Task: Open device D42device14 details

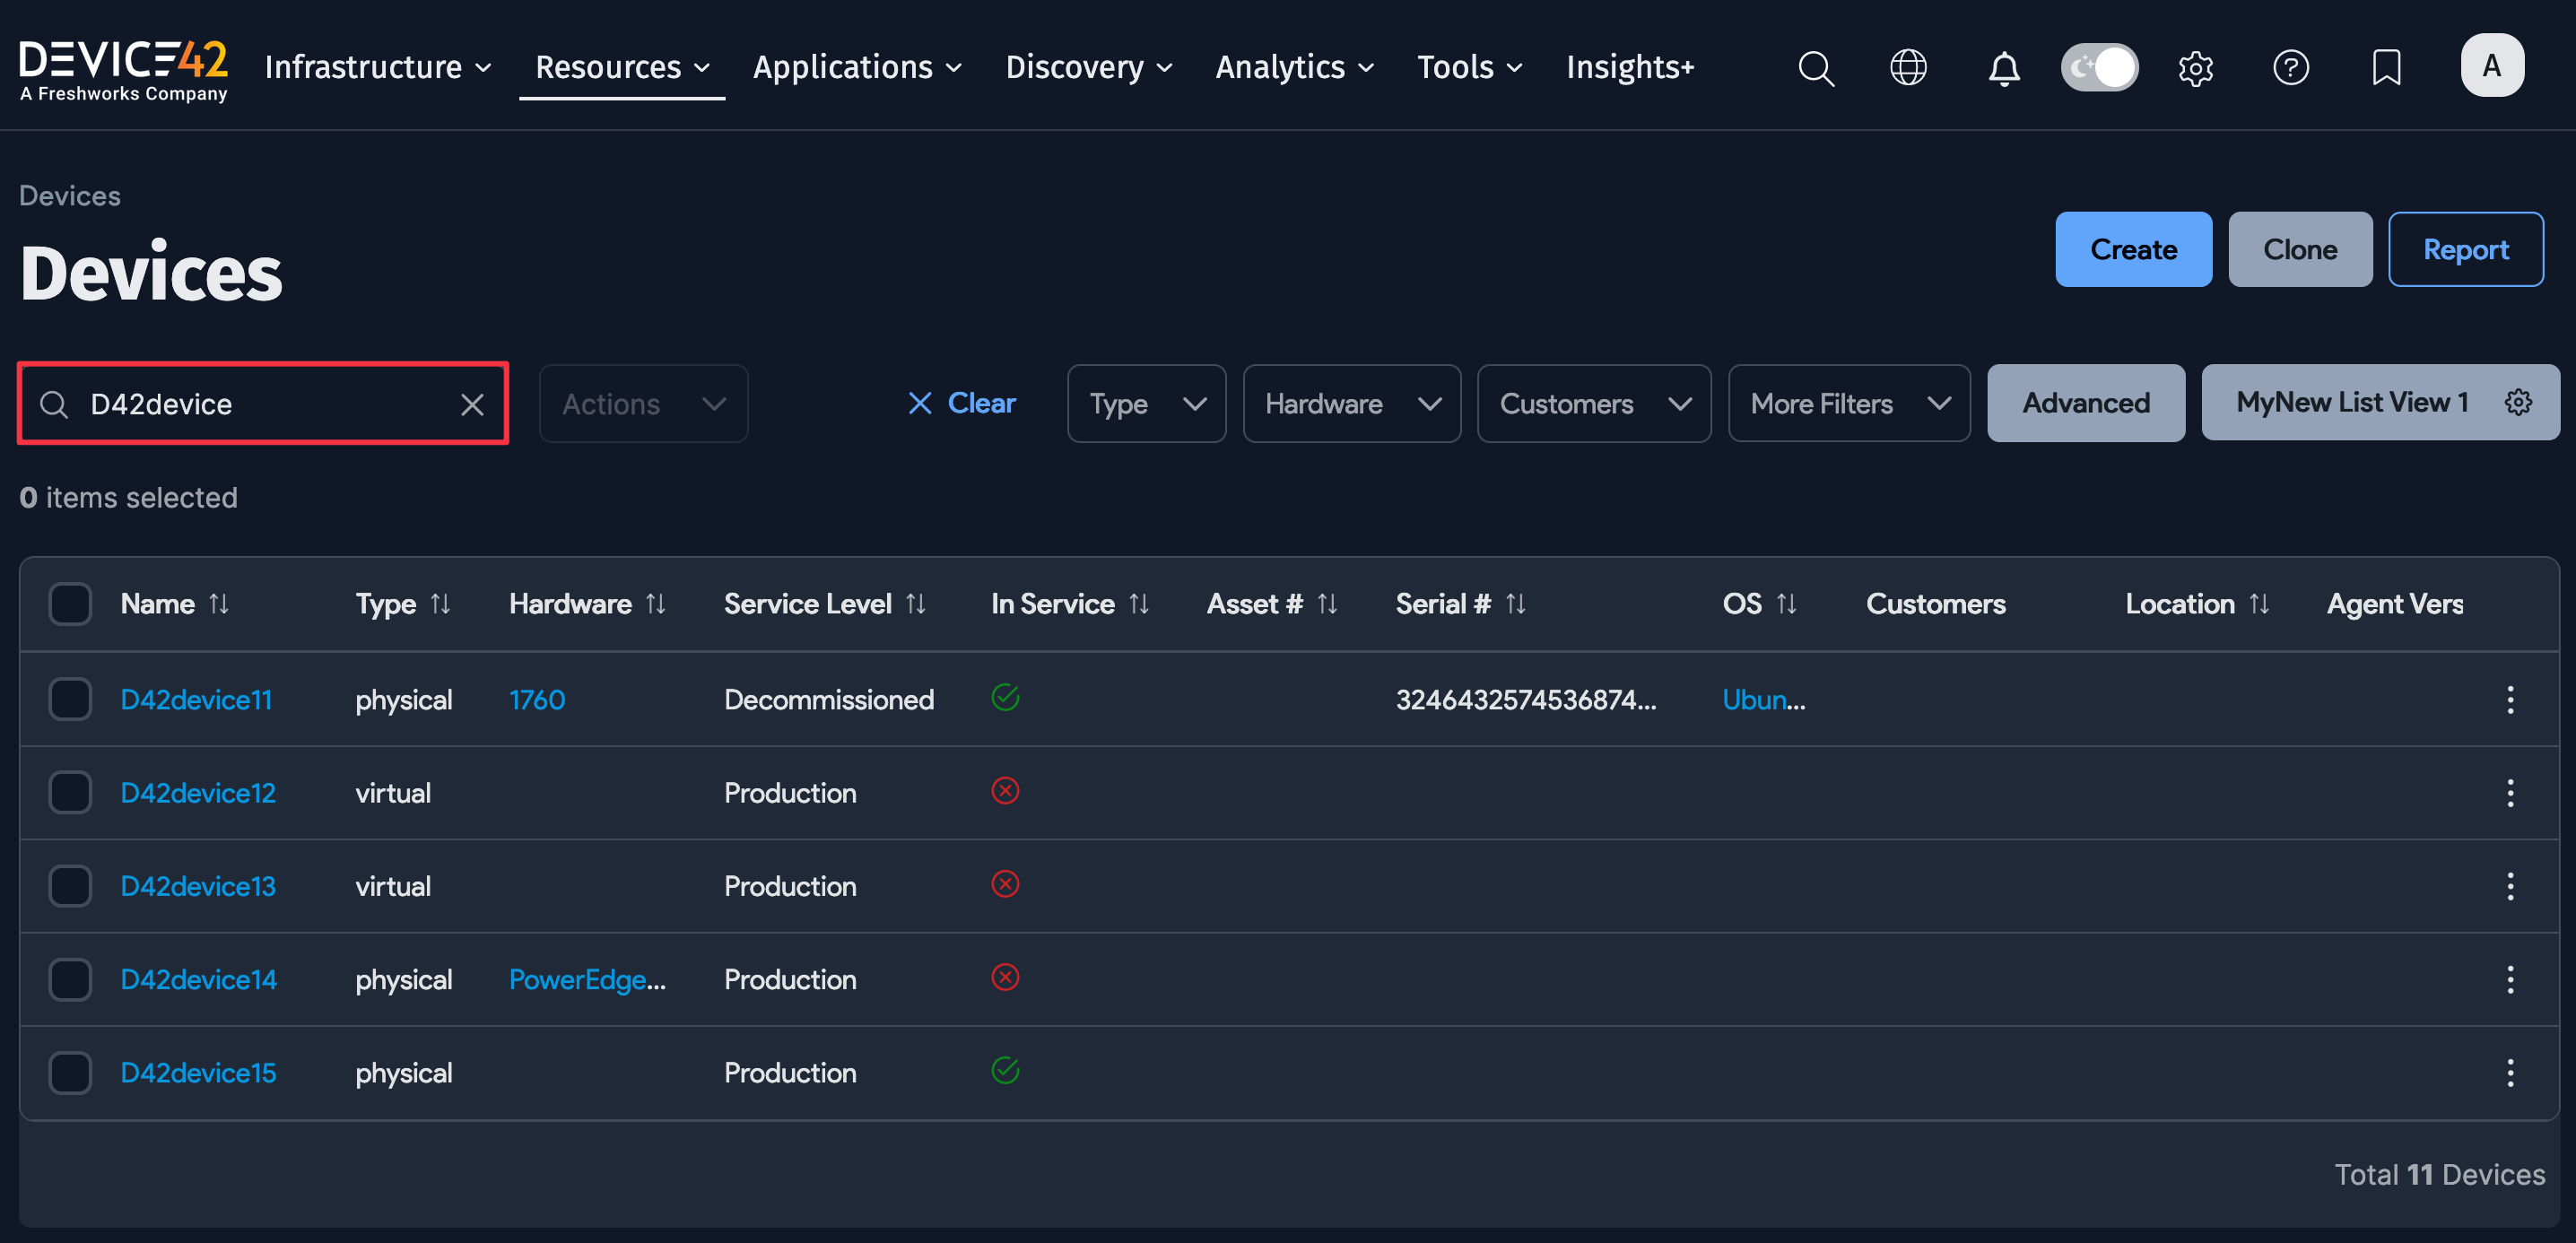Action: pyautogui.click(x=198, y=979)
